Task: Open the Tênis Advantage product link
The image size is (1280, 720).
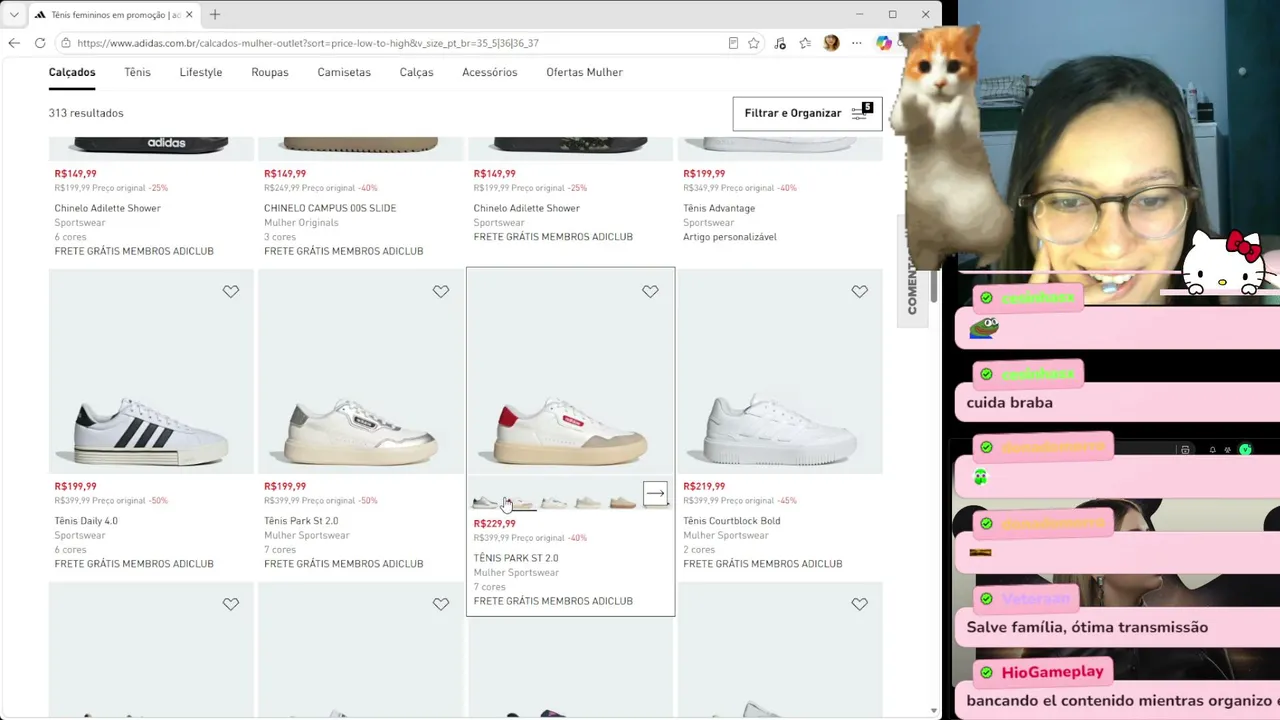Action: point(719,208)
